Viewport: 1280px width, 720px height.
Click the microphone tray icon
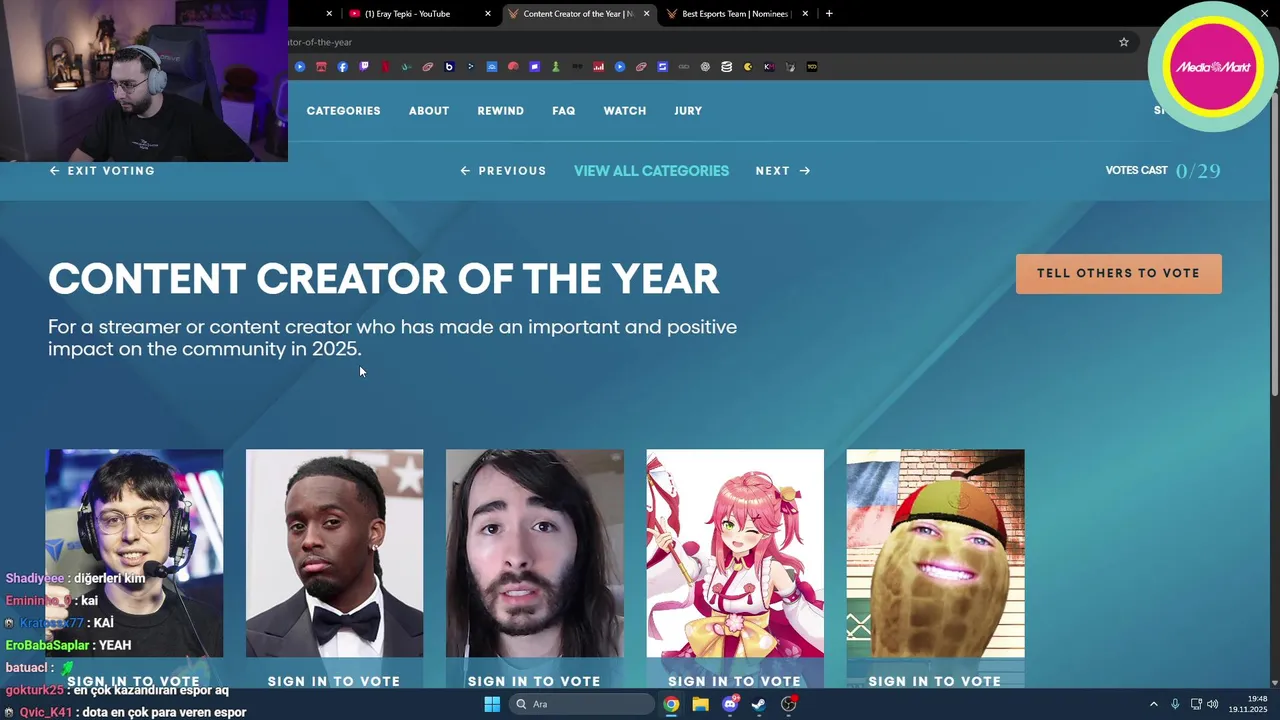[x=1175, y=704]
